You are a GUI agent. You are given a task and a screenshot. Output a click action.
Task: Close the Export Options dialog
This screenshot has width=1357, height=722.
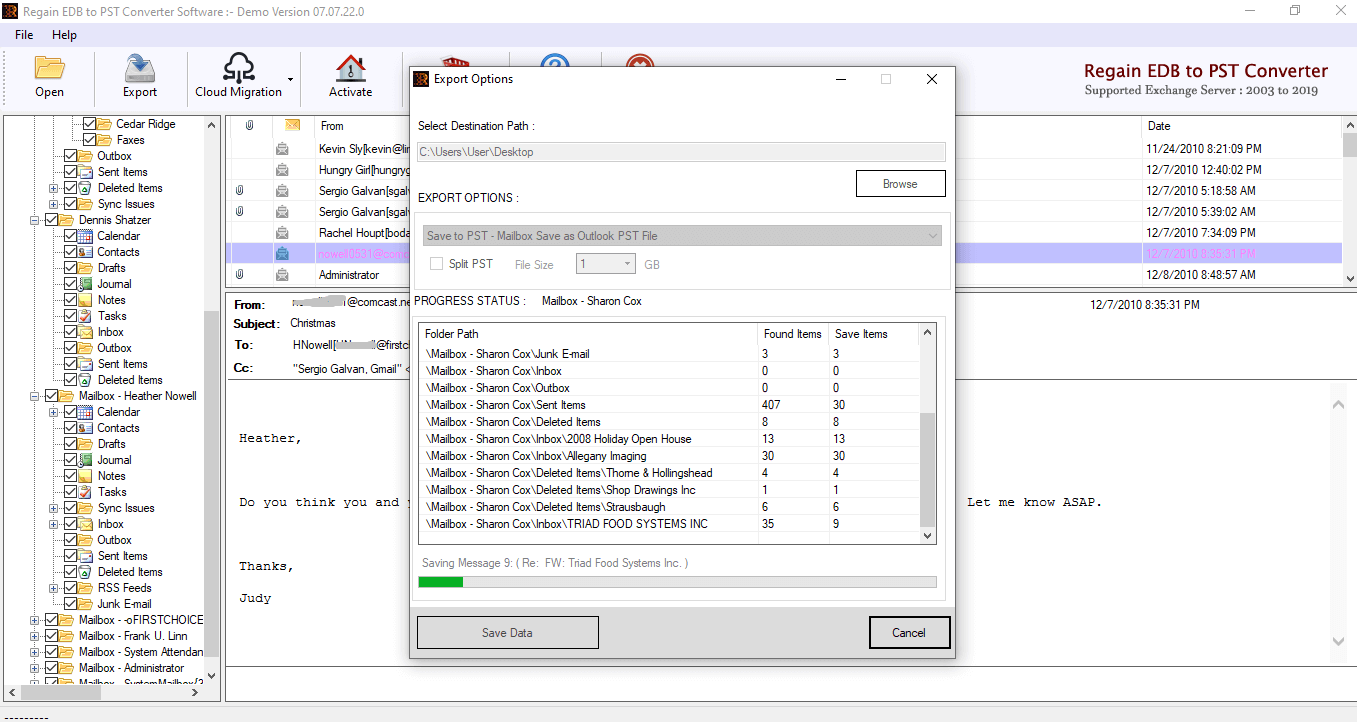931,79
